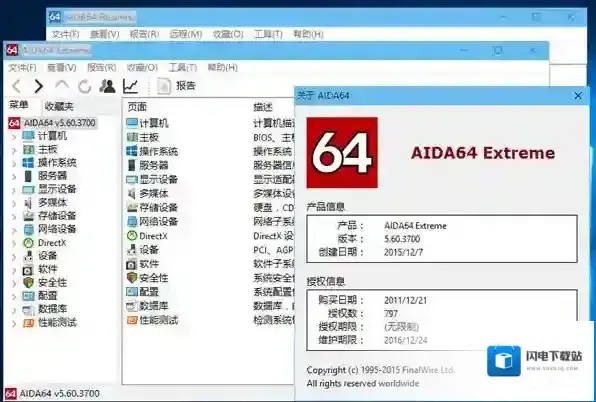Viewport: 596px width, 402px height.
Task: Select the DirectX icon in the page list
Action: [x=132, y=236]
